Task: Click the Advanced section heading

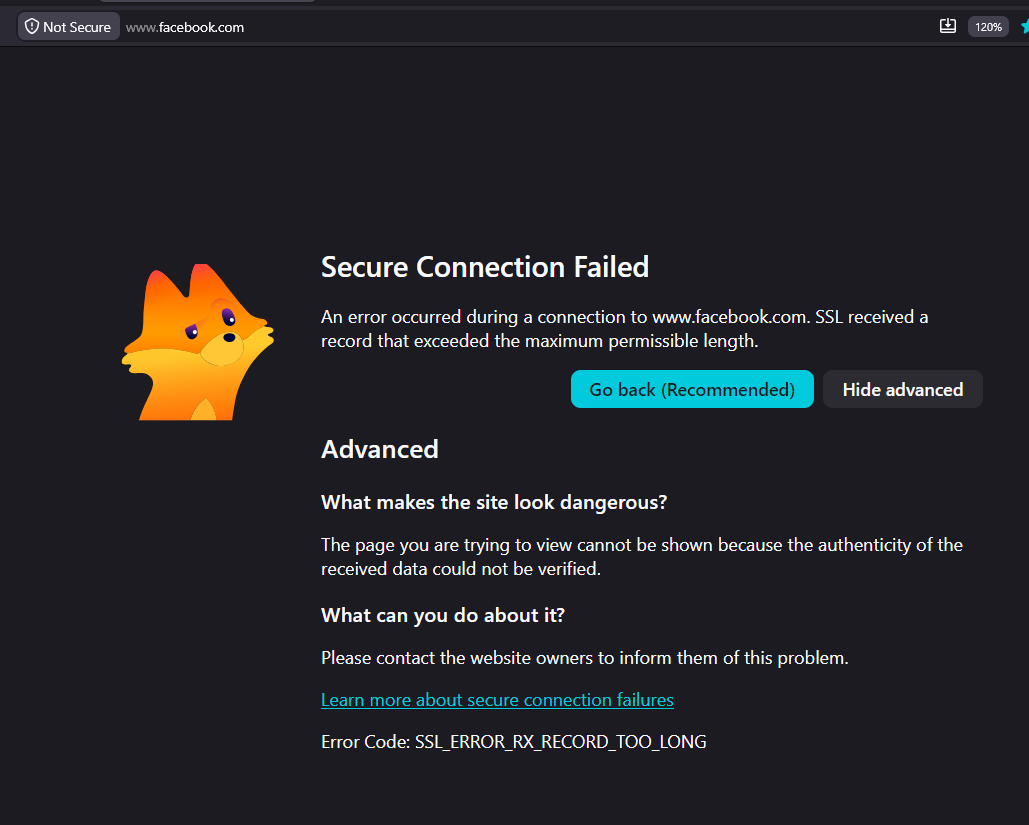Action: pos(379,450)
